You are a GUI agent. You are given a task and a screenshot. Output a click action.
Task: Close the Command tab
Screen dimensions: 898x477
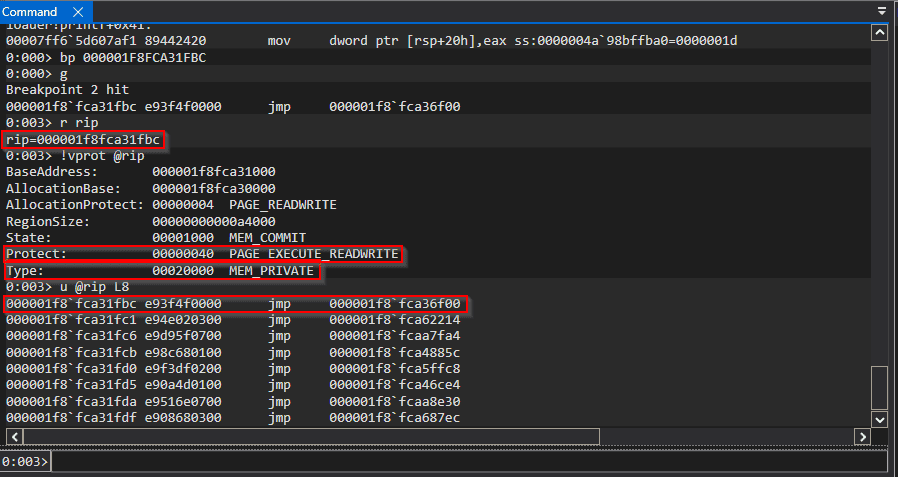pyautogui.click(x=78, y=11)
